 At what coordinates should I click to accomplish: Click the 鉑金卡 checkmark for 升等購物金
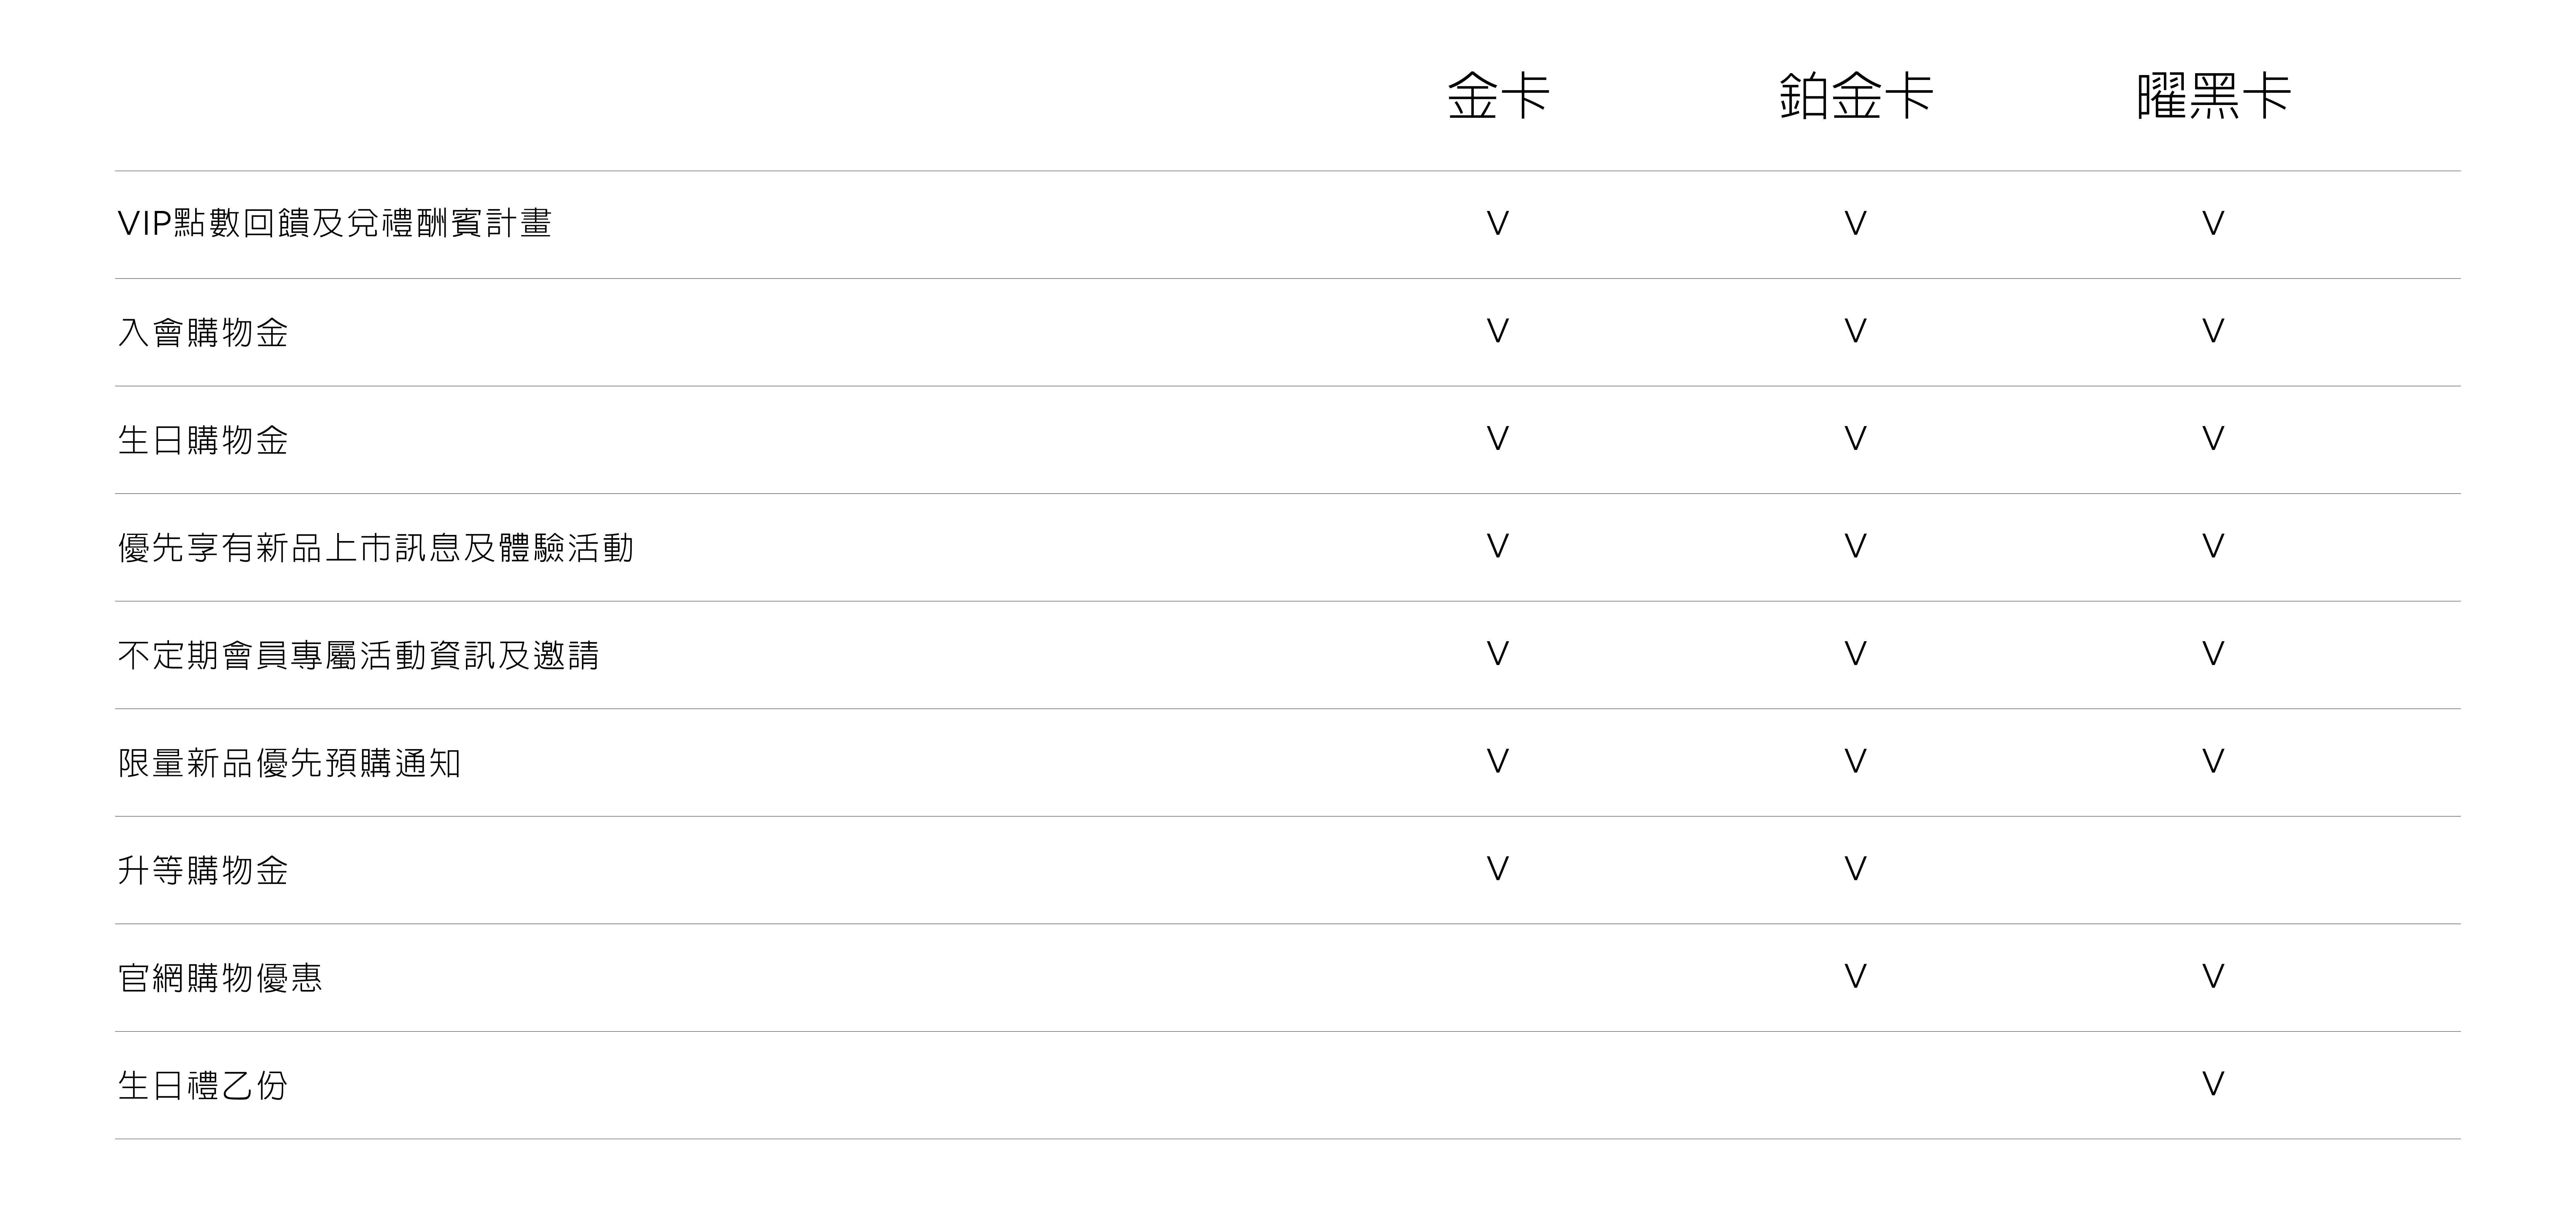pos(1855,869)
